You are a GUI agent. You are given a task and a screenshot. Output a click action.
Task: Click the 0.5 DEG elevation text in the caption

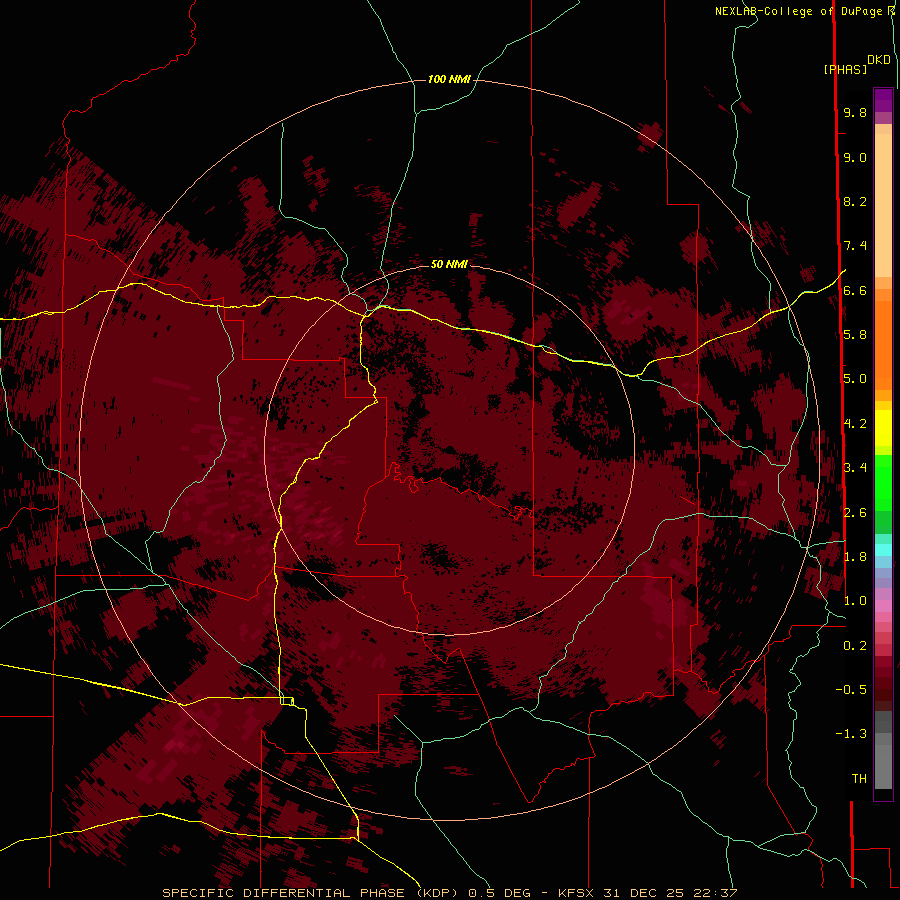pos(499,893)
